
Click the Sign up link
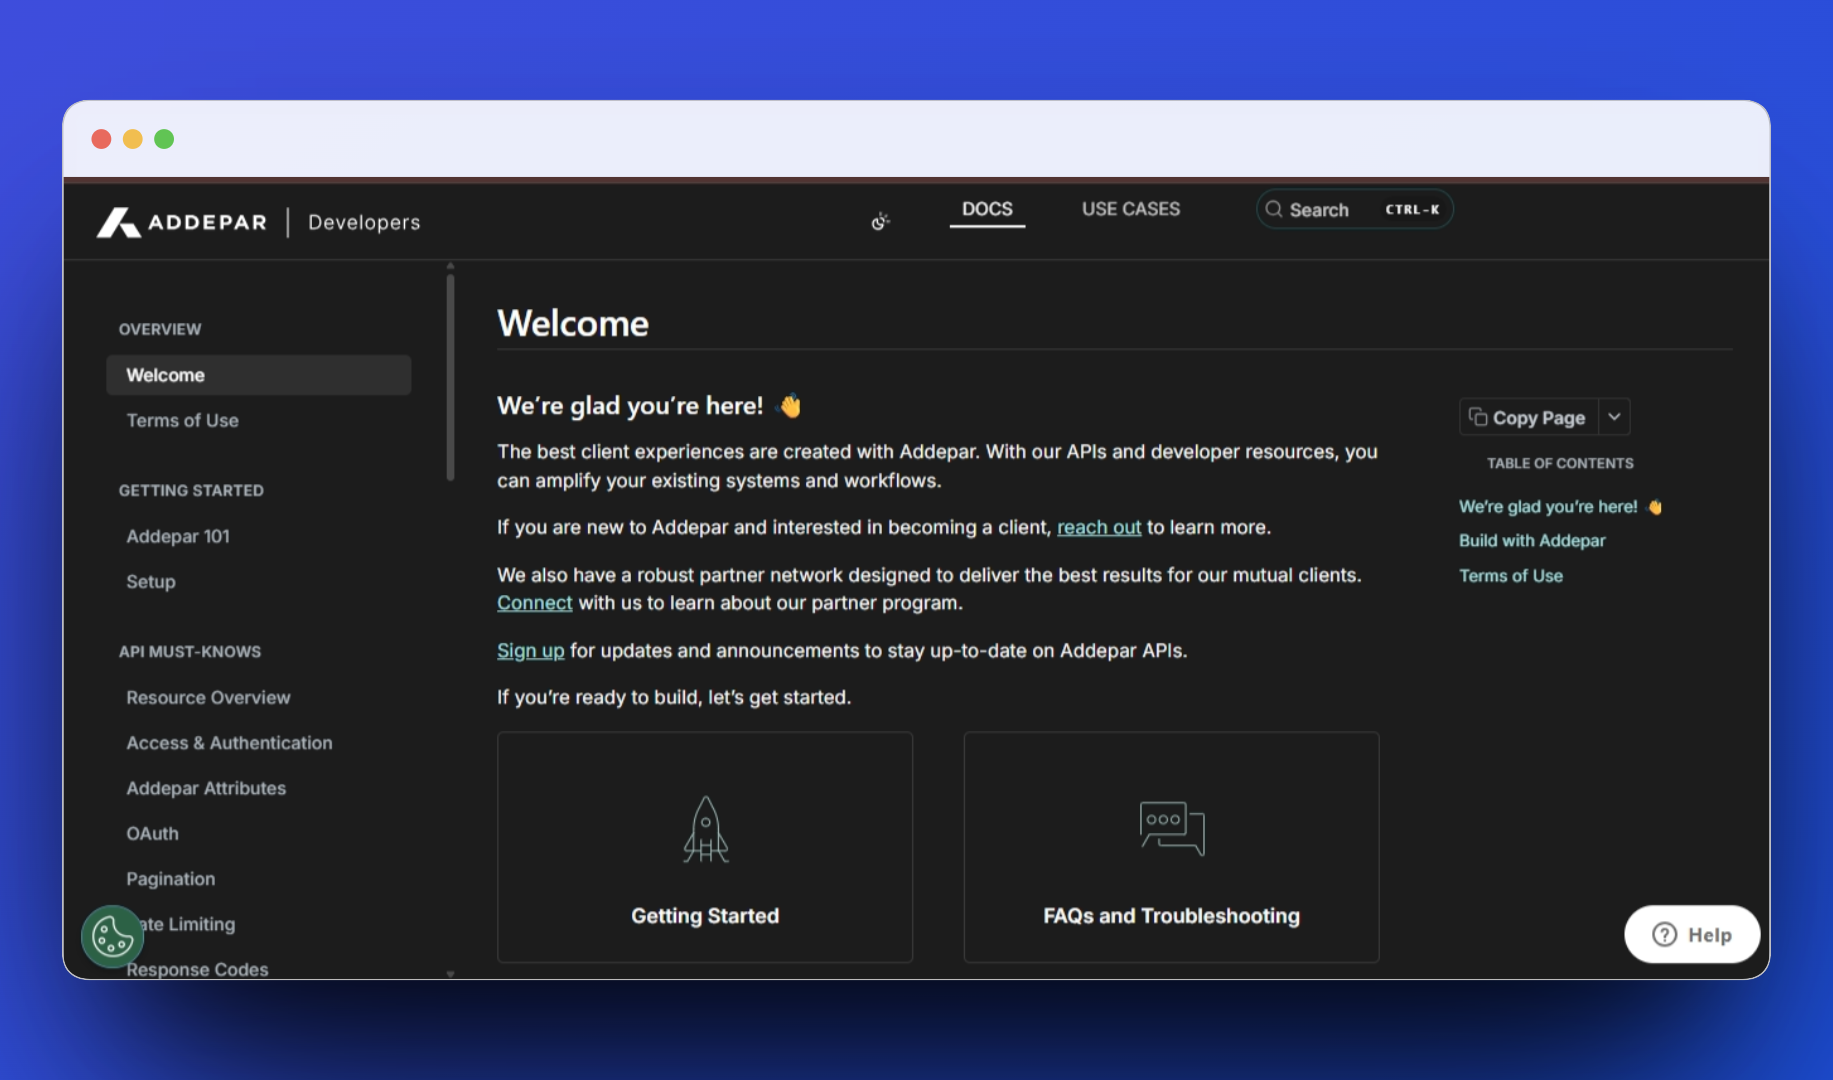pyautogui.click(x=530, y=651)
